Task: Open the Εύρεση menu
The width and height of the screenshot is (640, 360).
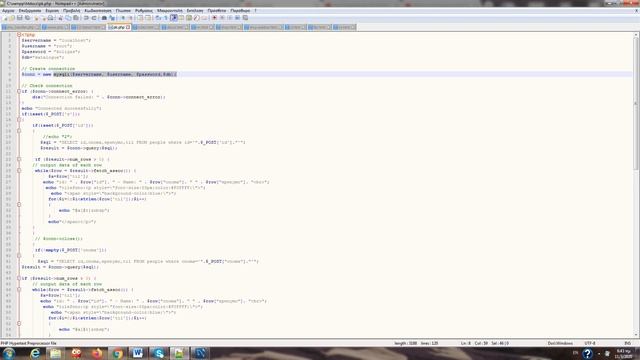Action: click(52, 11)
